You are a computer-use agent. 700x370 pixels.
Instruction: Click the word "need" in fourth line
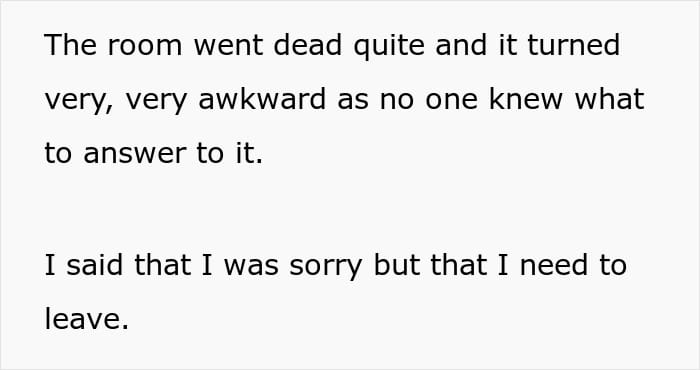[x=554, y=265]
